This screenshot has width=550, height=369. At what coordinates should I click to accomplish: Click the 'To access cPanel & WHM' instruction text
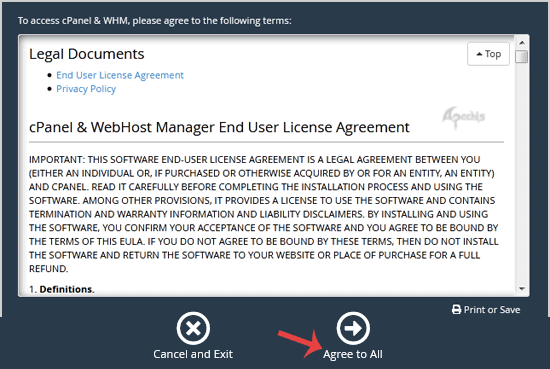point(155,21)
